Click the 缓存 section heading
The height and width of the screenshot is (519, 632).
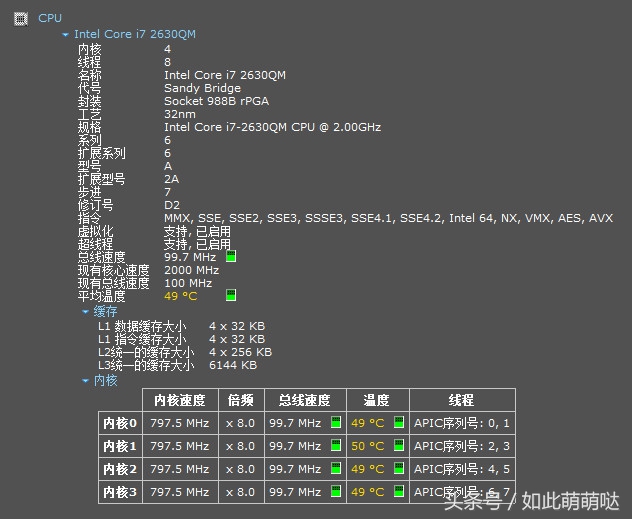pos(106,311)
